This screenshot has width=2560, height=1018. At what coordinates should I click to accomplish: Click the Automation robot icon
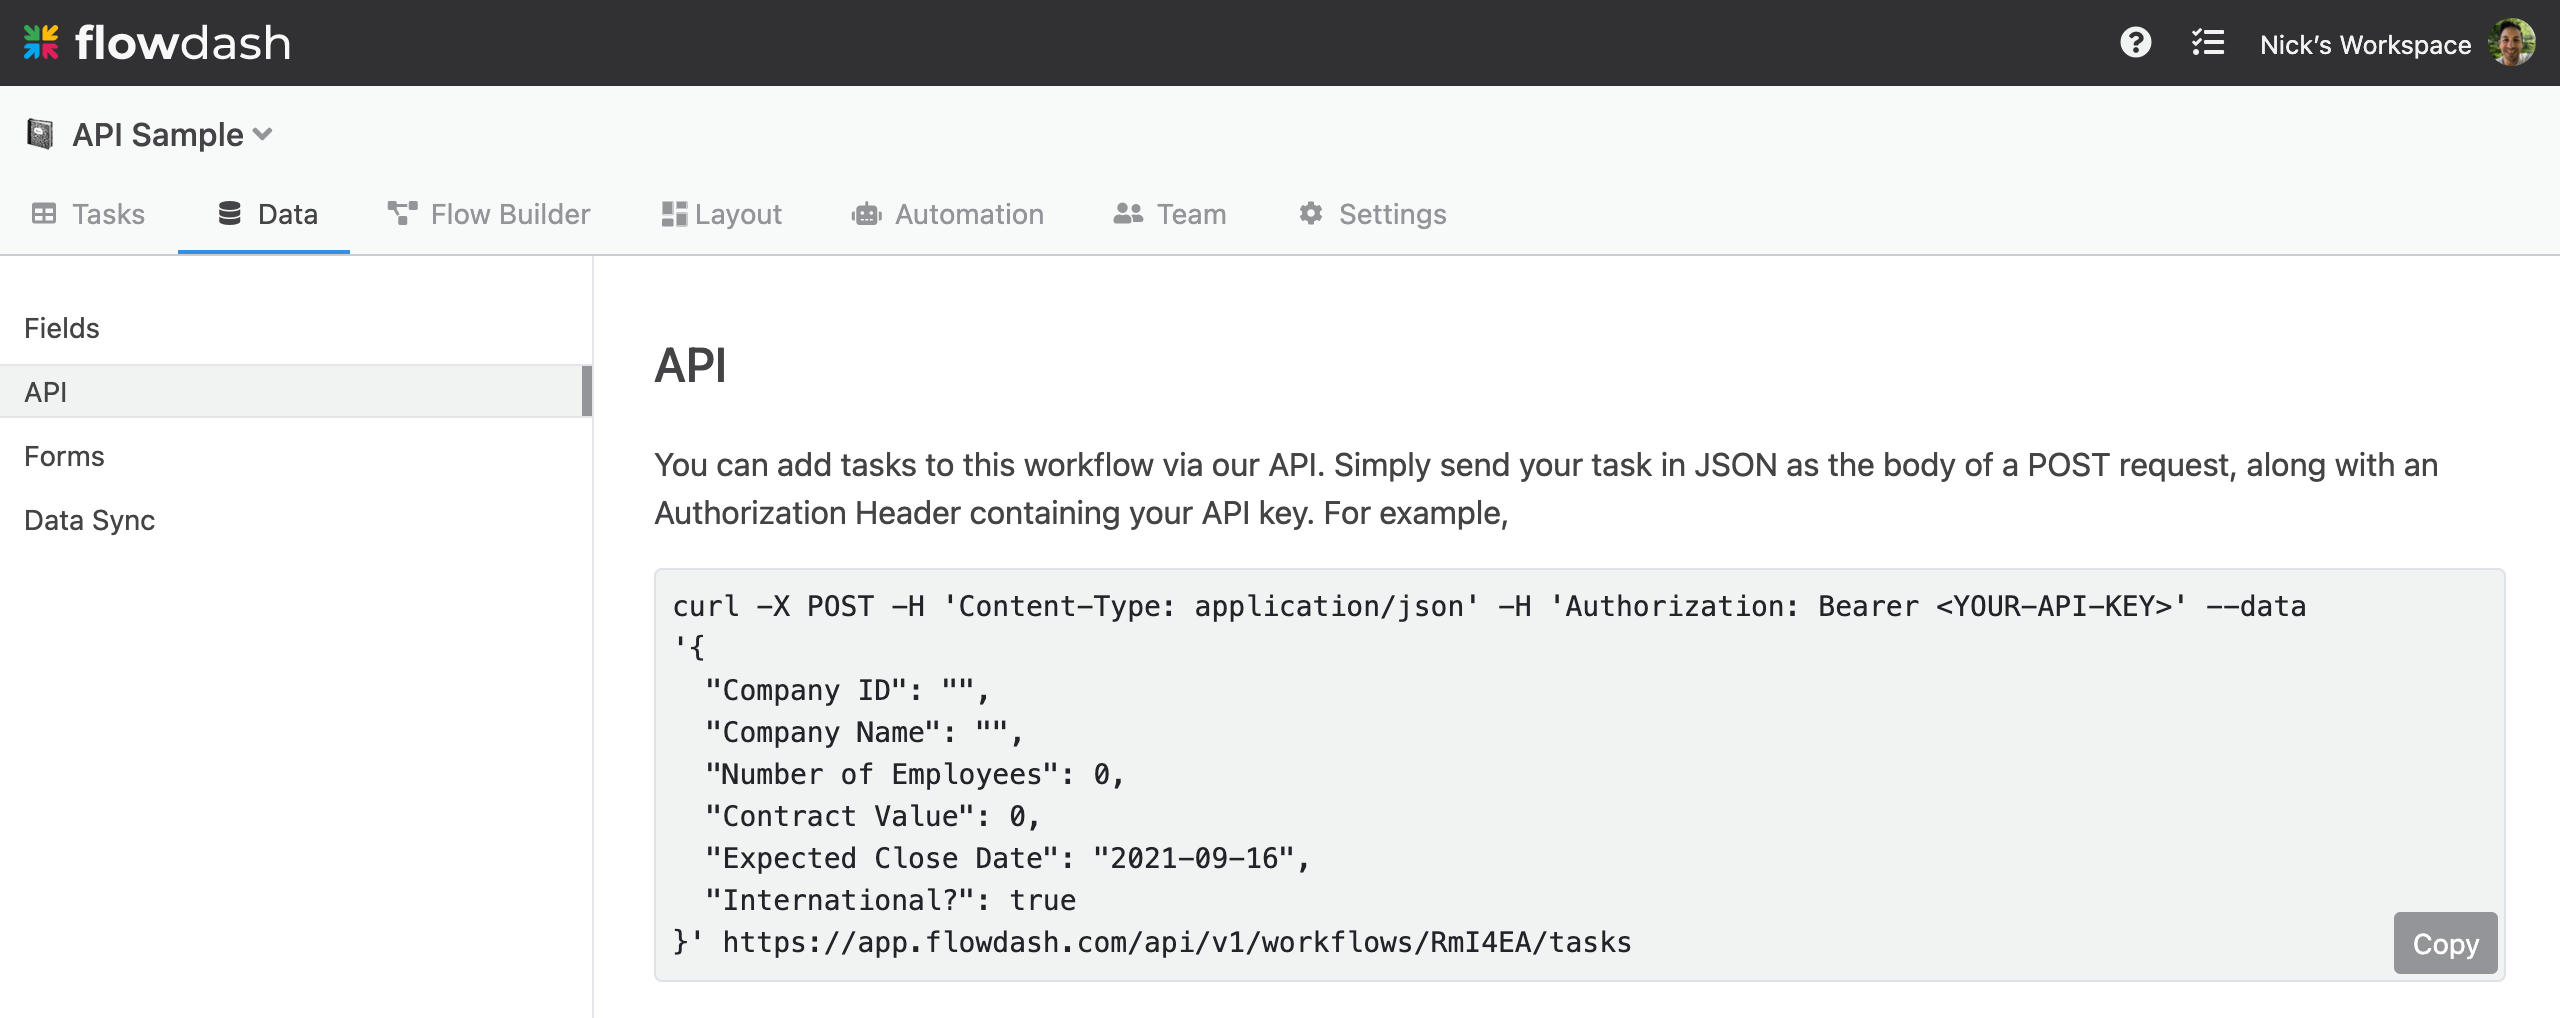click(x=866, y=214)
